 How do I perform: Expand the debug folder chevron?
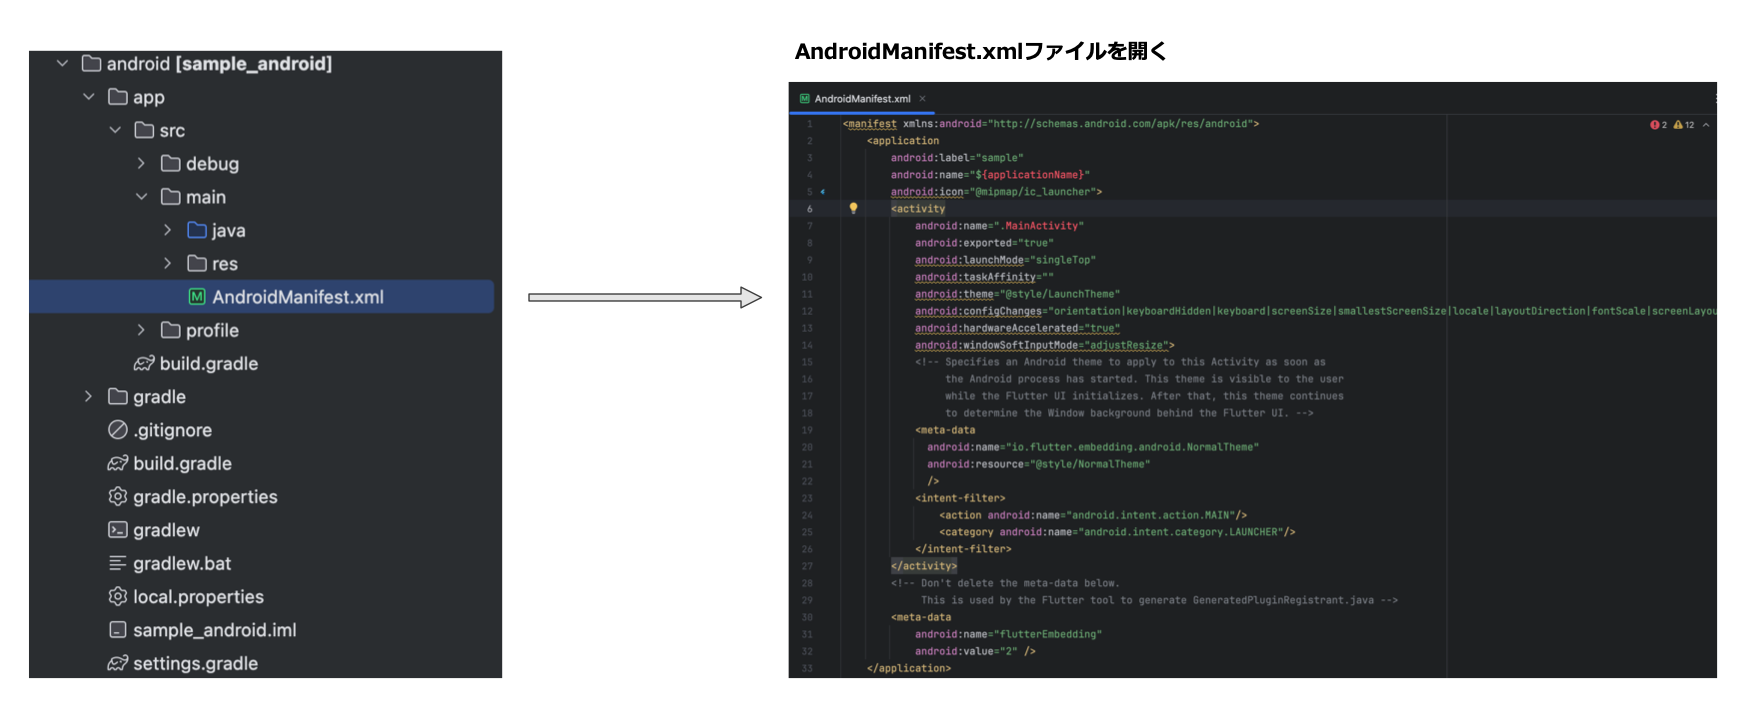[x=141, y=163]
